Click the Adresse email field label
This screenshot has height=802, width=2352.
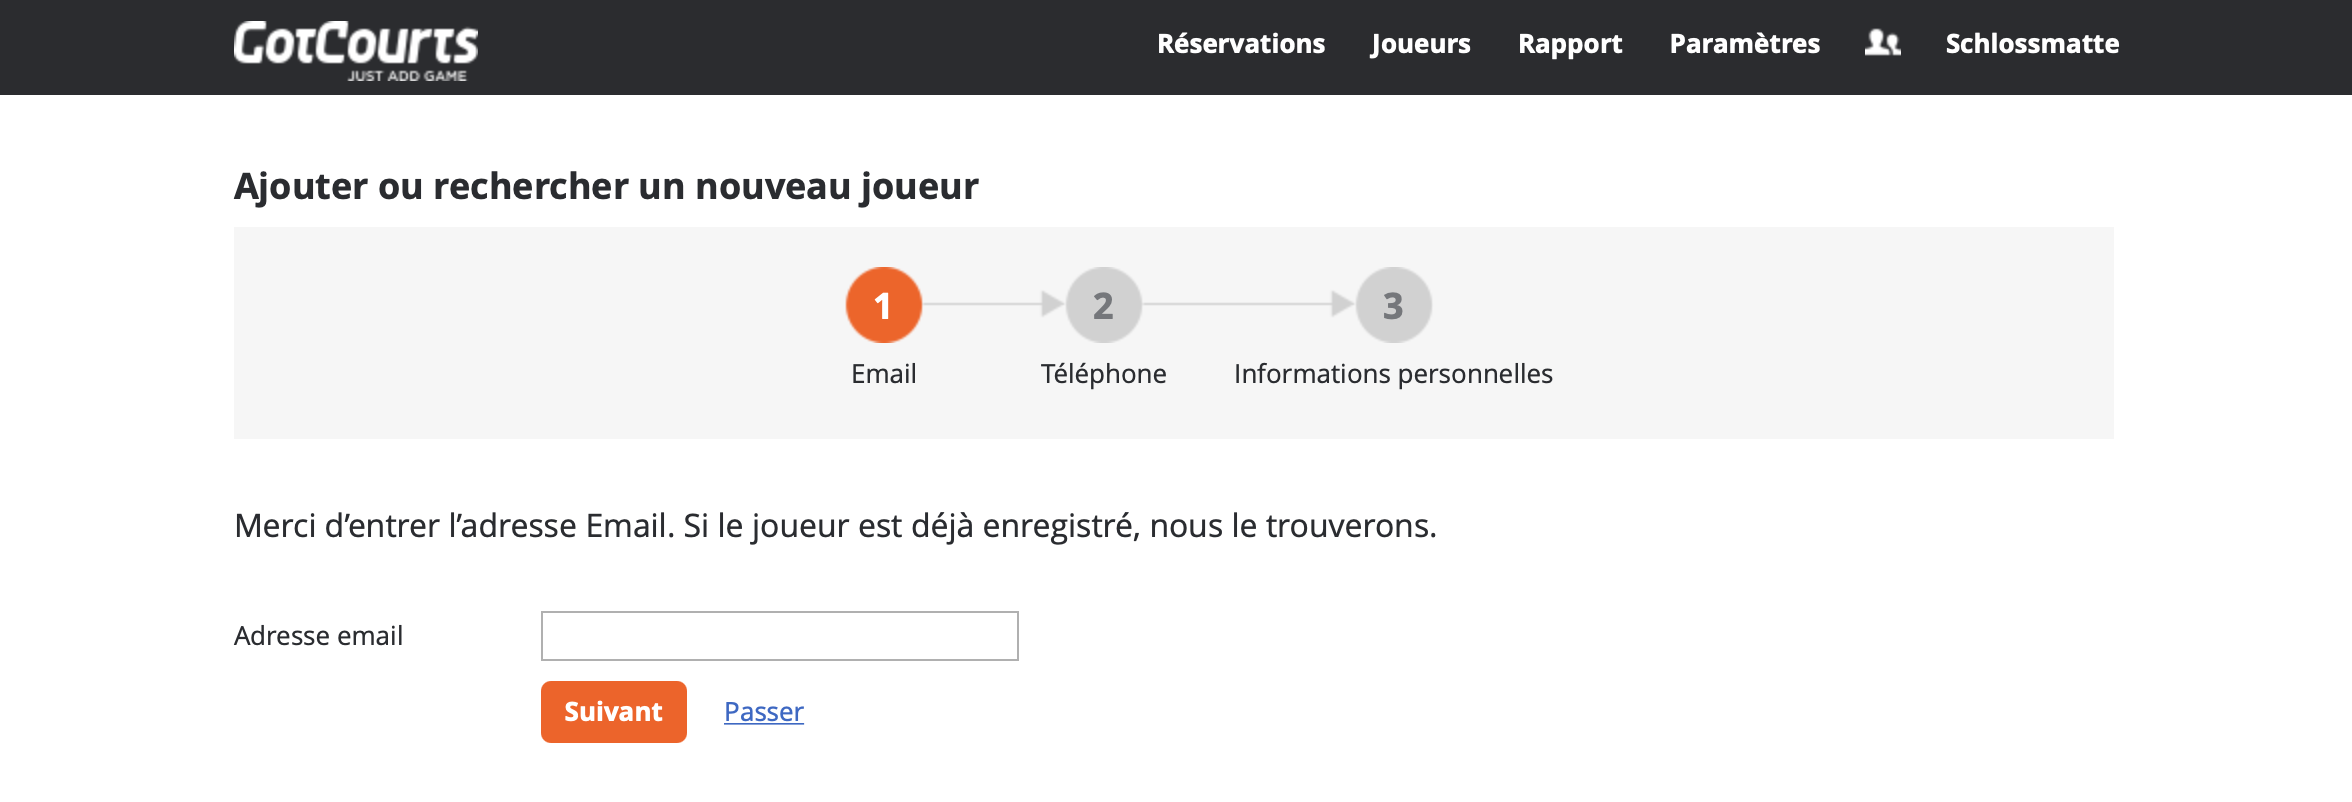tap(318, 636)
